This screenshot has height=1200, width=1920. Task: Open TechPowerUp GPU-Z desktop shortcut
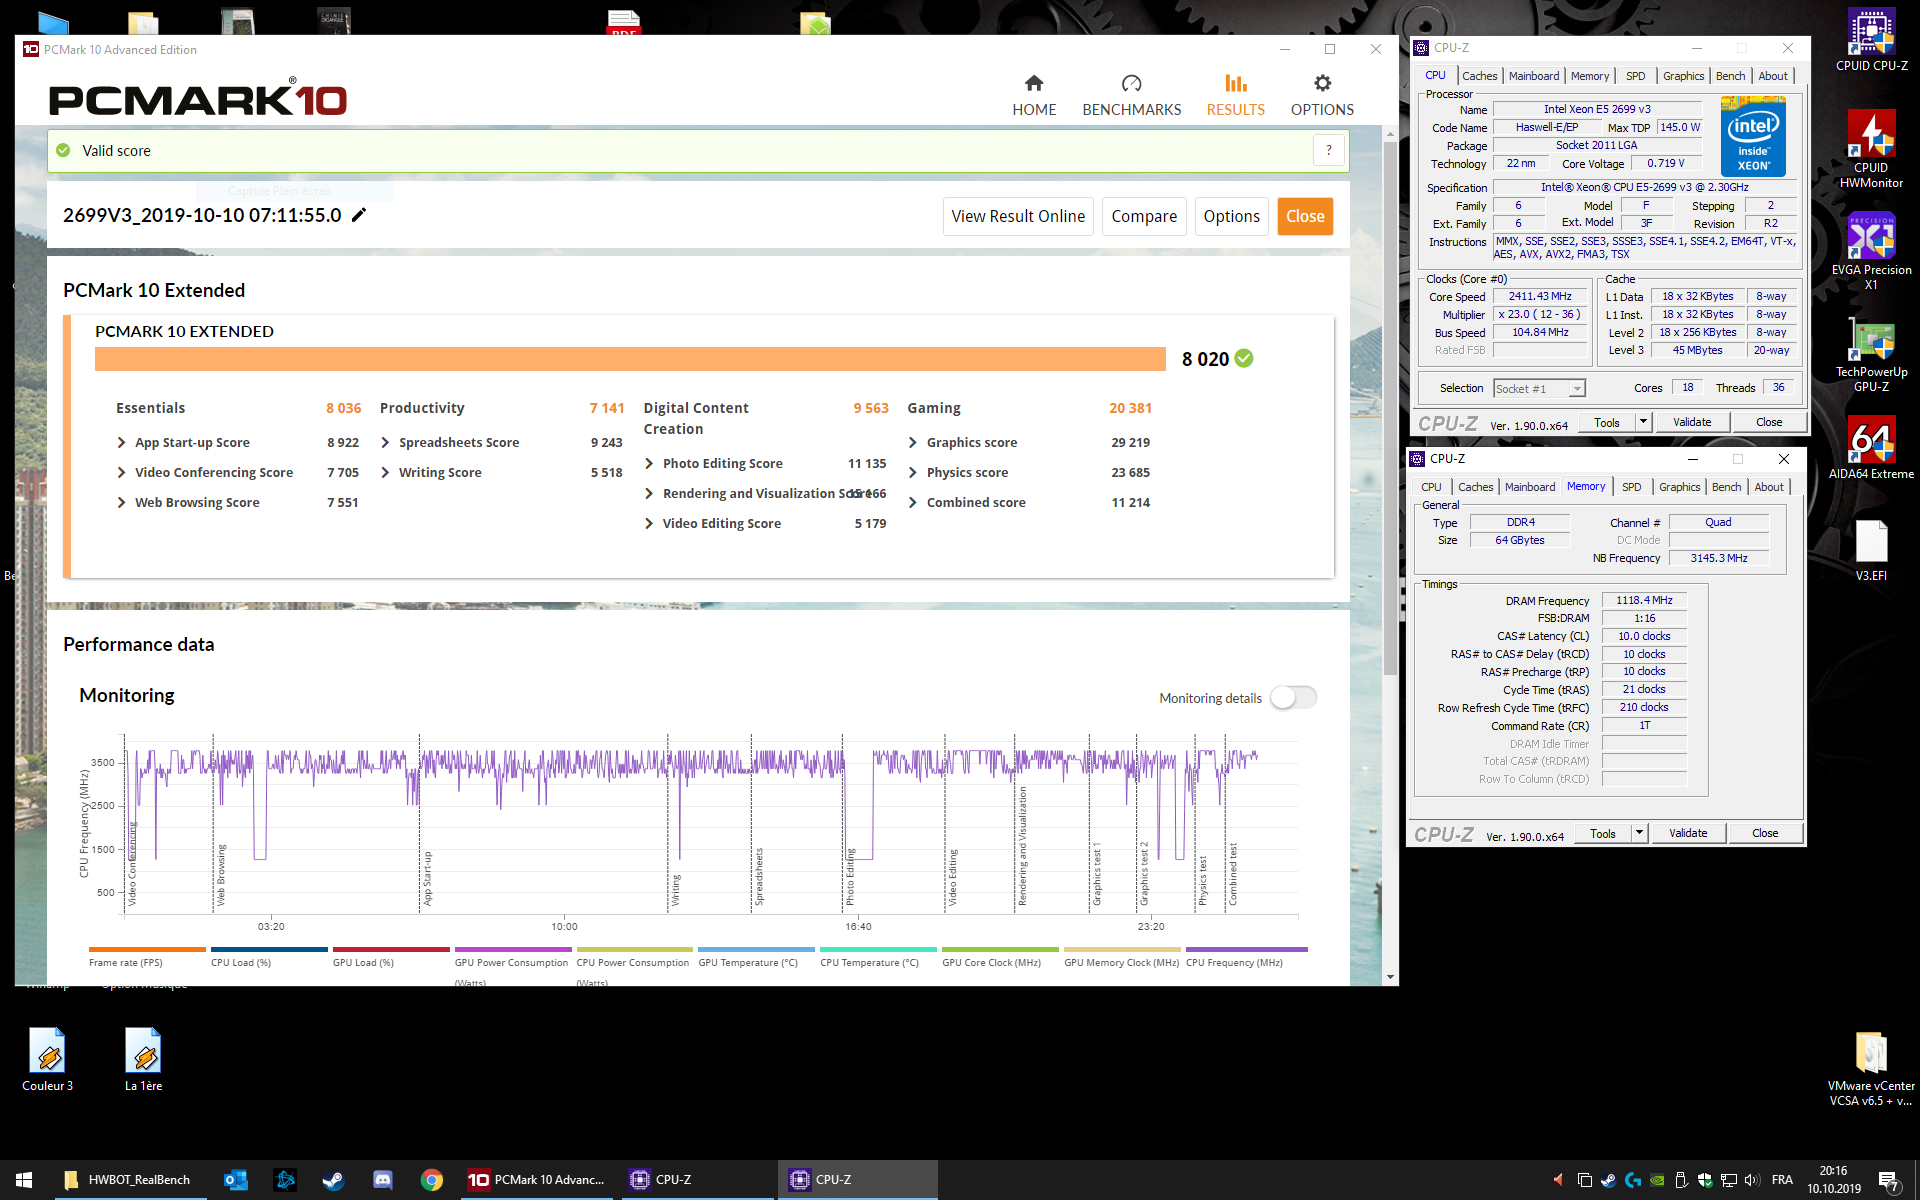[1871, 356]
